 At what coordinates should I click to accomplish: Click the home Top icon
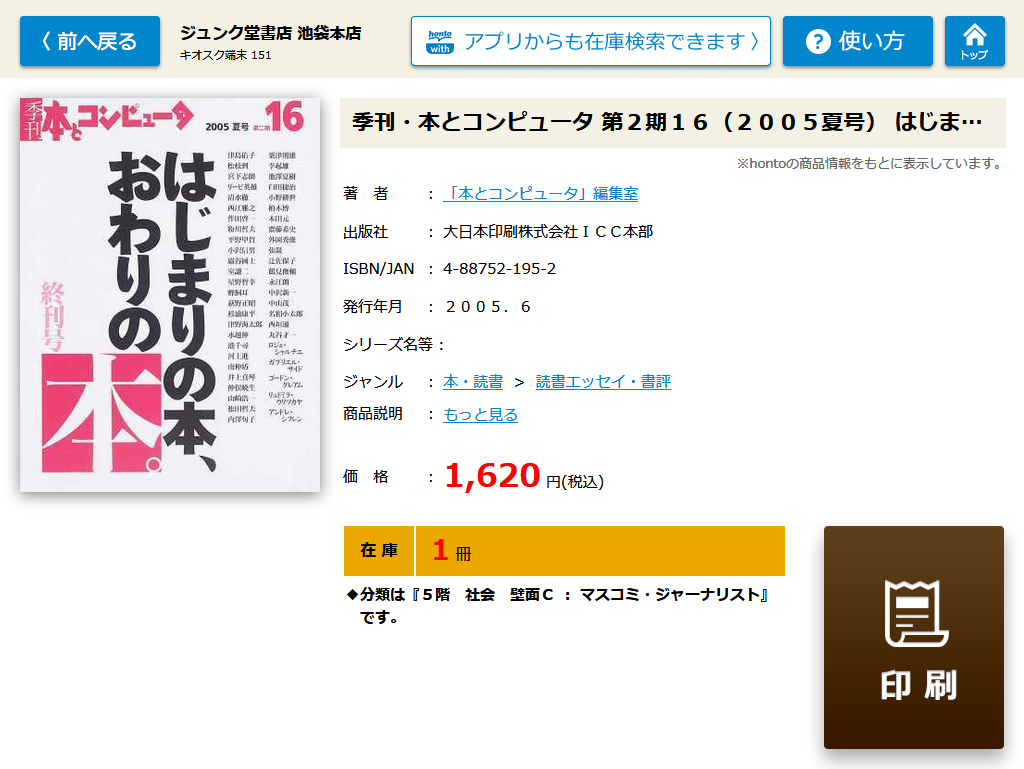coord(974,34)
